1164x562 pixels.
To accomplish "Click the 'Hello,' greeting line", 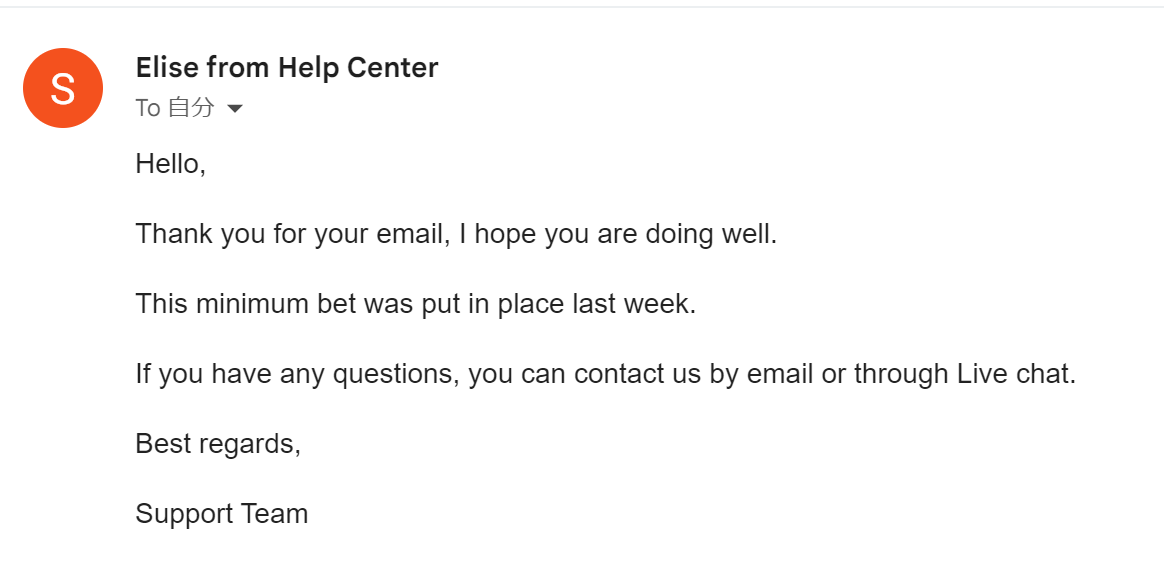I will coord(170,164).
